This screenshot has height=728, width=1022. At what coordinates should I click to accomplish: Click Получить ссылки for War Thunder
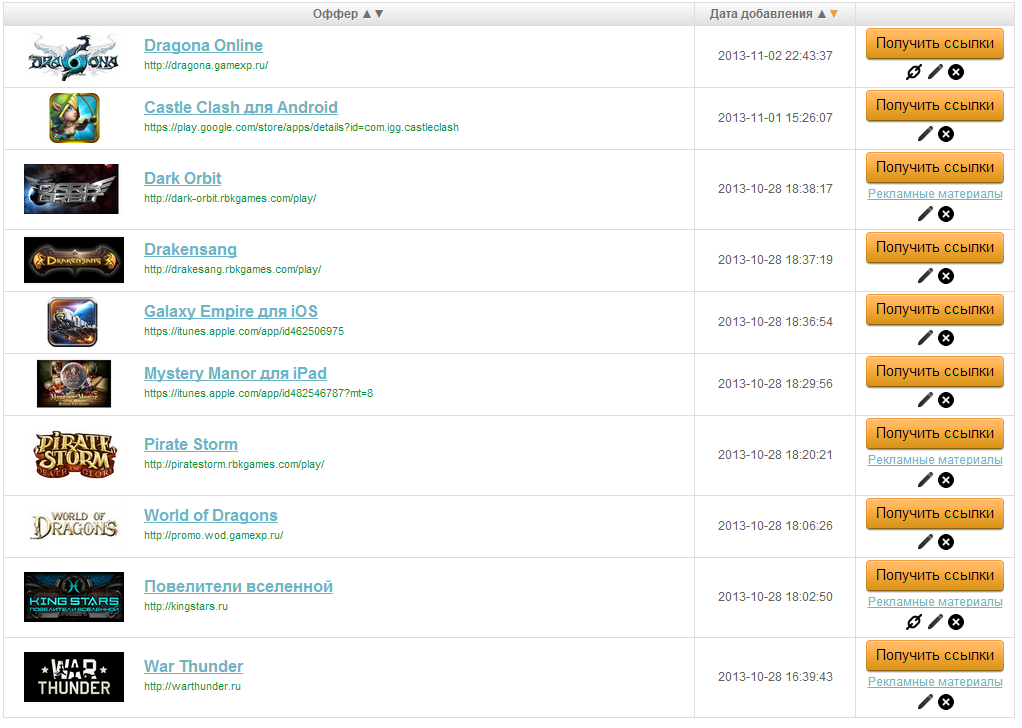(935, 656)
